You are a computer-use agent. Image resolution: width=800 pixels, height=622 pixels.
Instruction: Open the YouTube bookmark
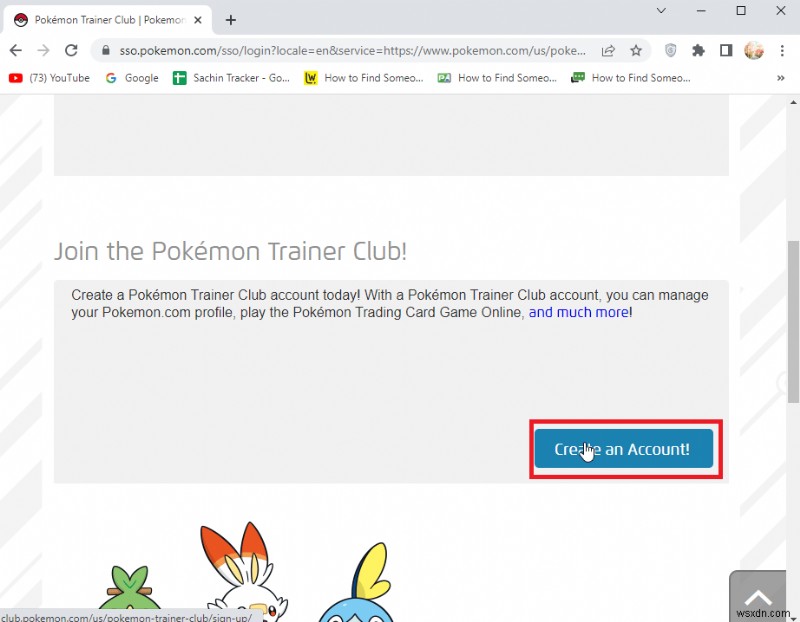48,78
